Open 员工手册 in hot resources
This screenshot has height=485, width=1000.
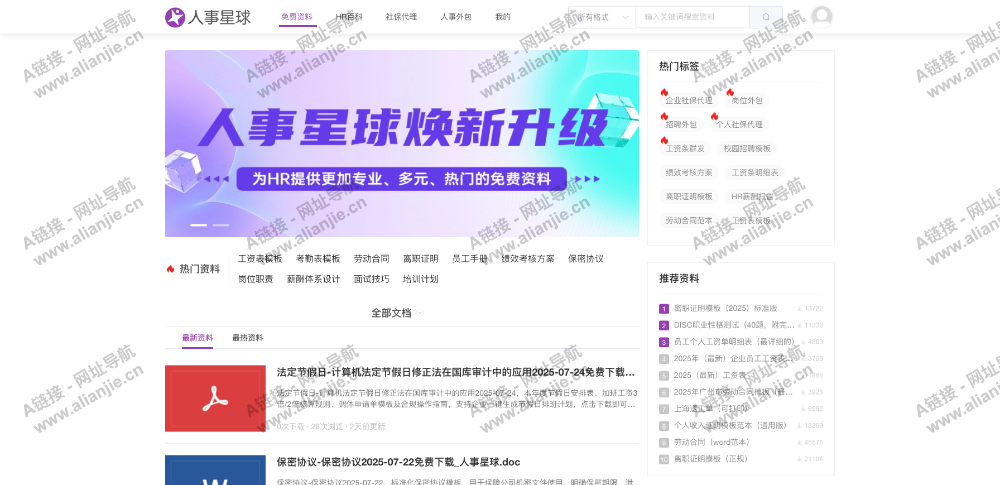coord(470,258)
